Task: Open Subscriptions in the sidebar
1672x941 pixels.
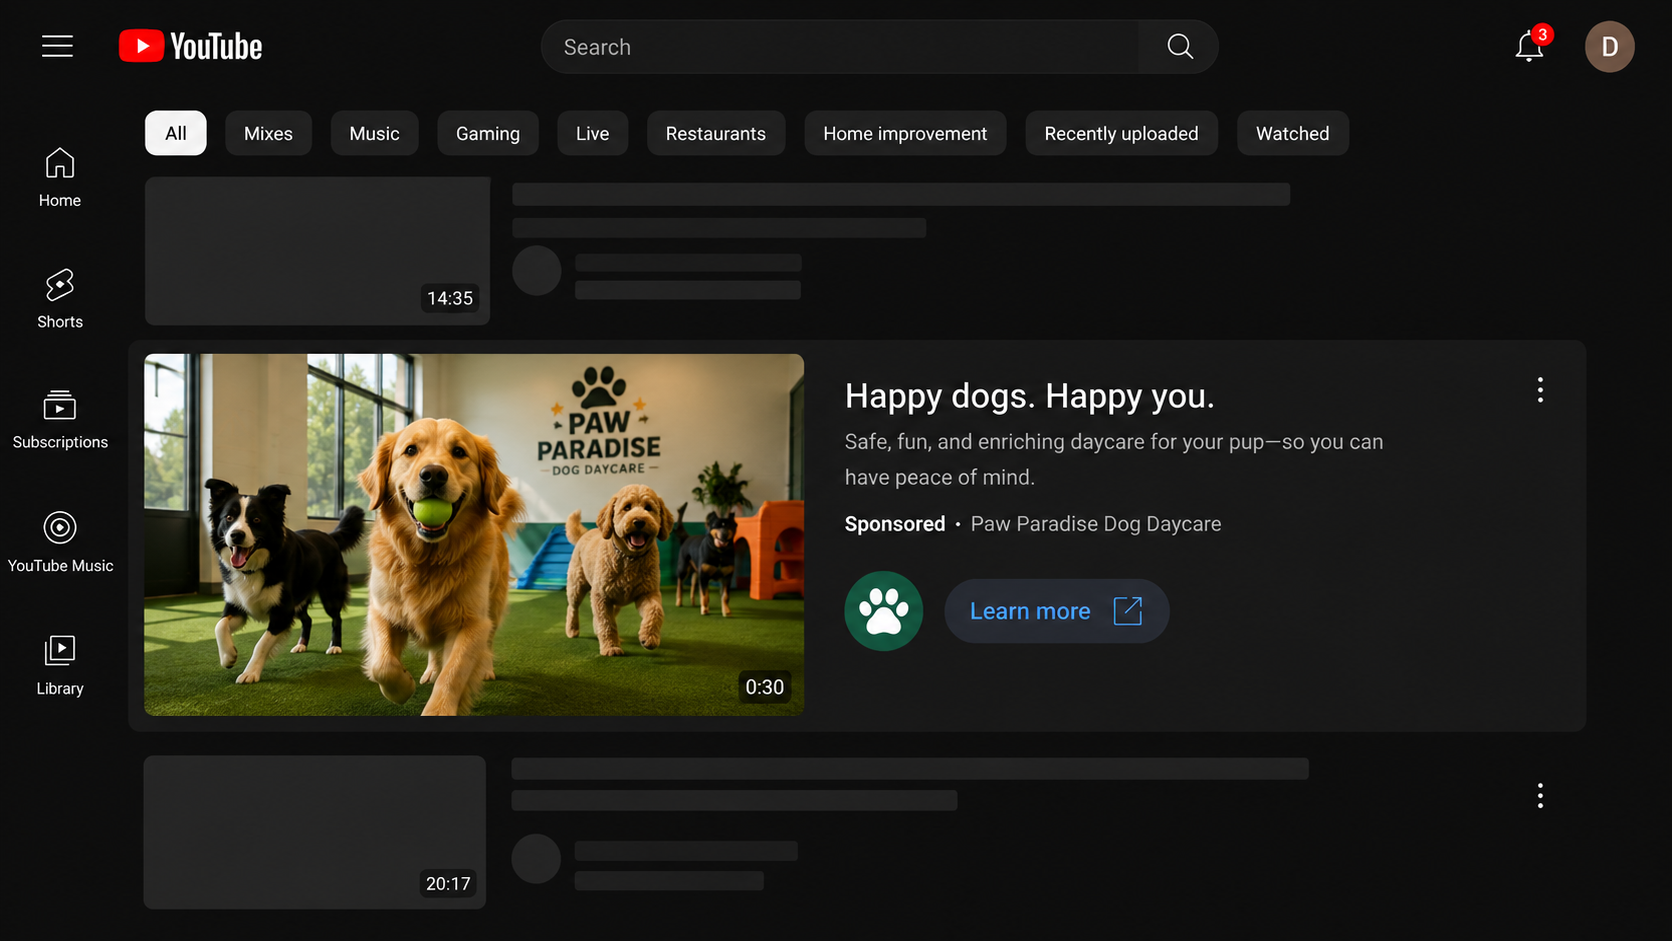Action: tap(60, 420)
